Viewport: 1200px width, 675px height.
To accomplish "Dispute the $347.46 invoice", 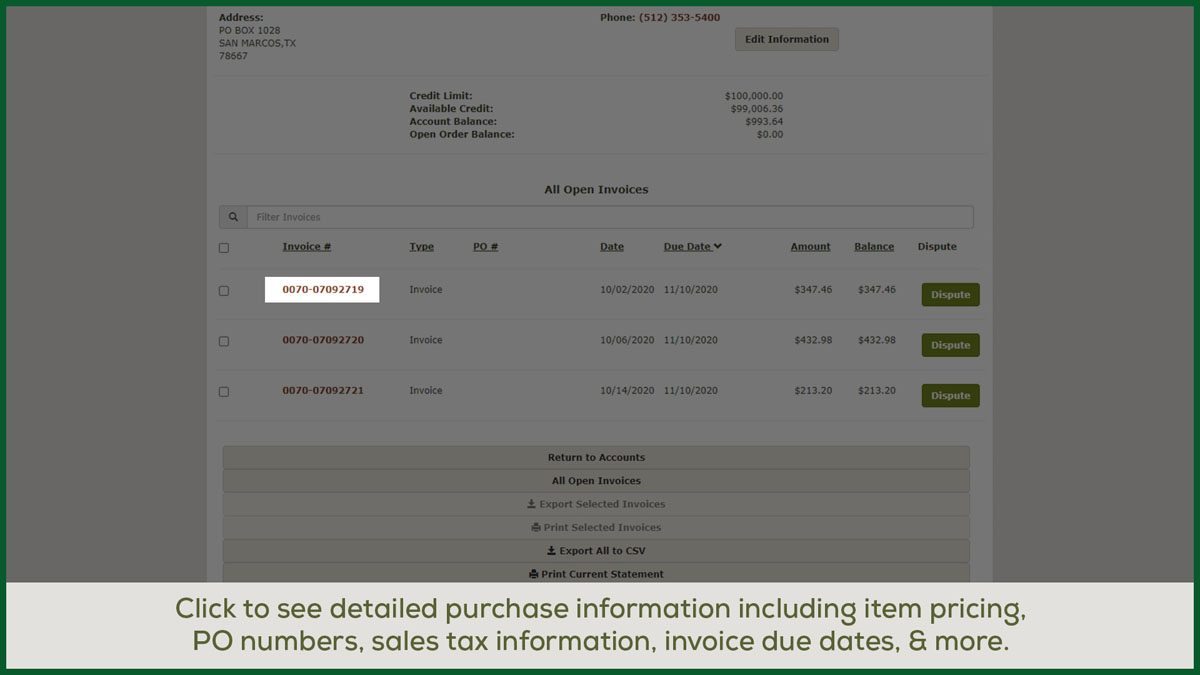I will point(950,295).
